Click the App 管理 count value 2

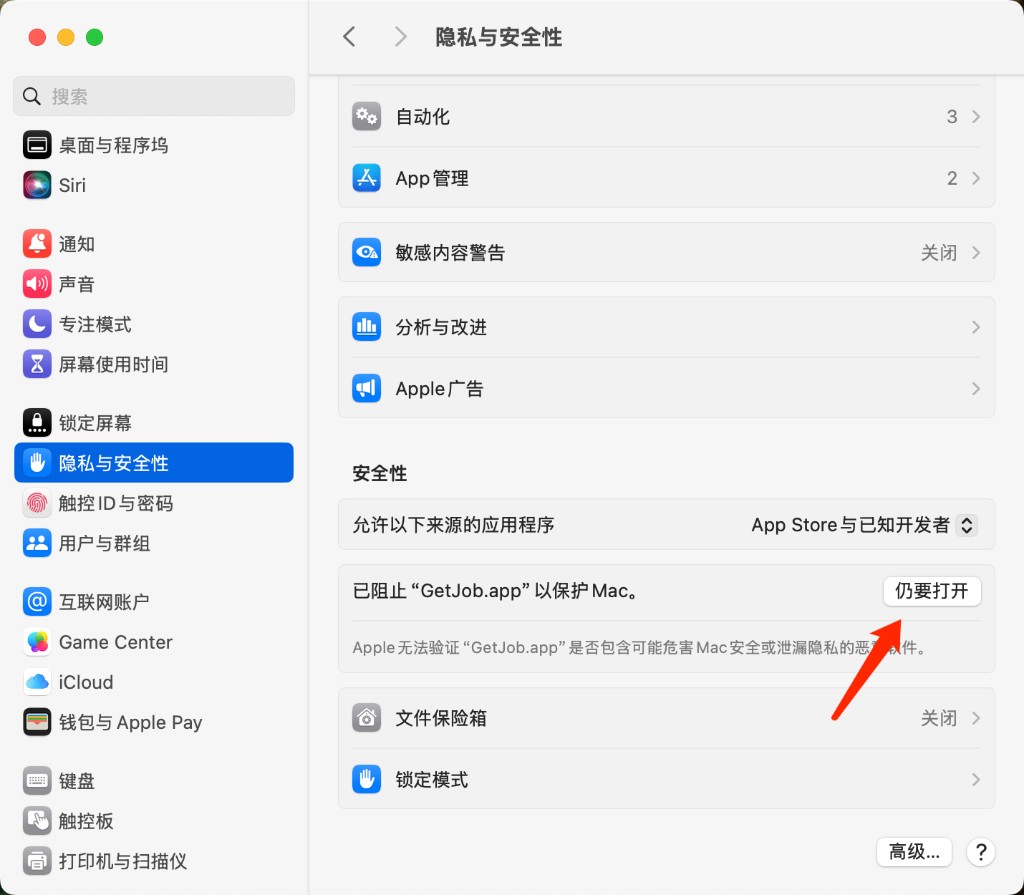point(952,178)
